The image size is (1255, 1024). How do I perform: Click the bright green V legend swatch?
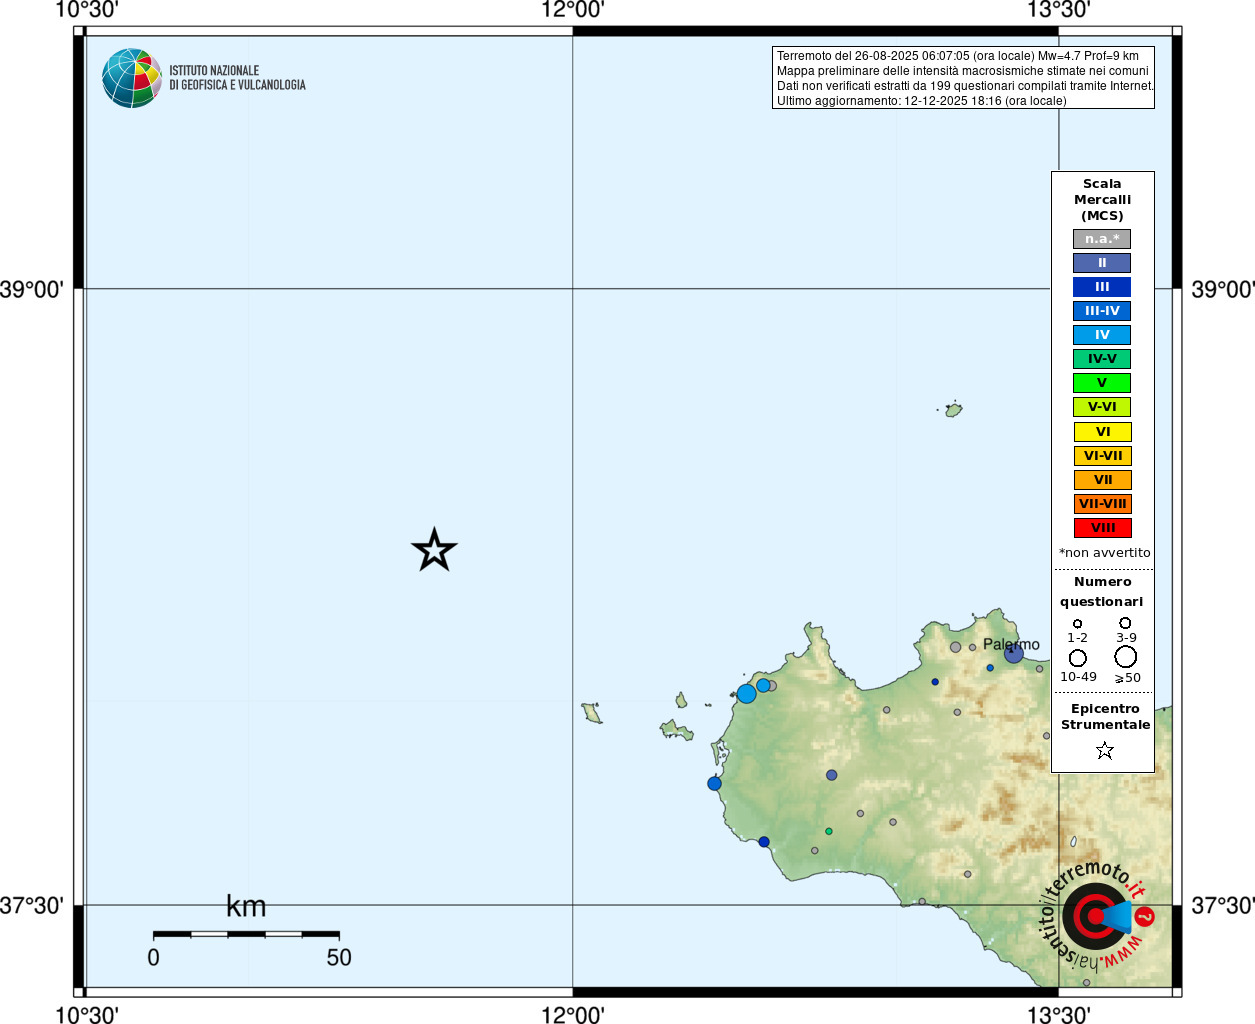point(1102,383)
